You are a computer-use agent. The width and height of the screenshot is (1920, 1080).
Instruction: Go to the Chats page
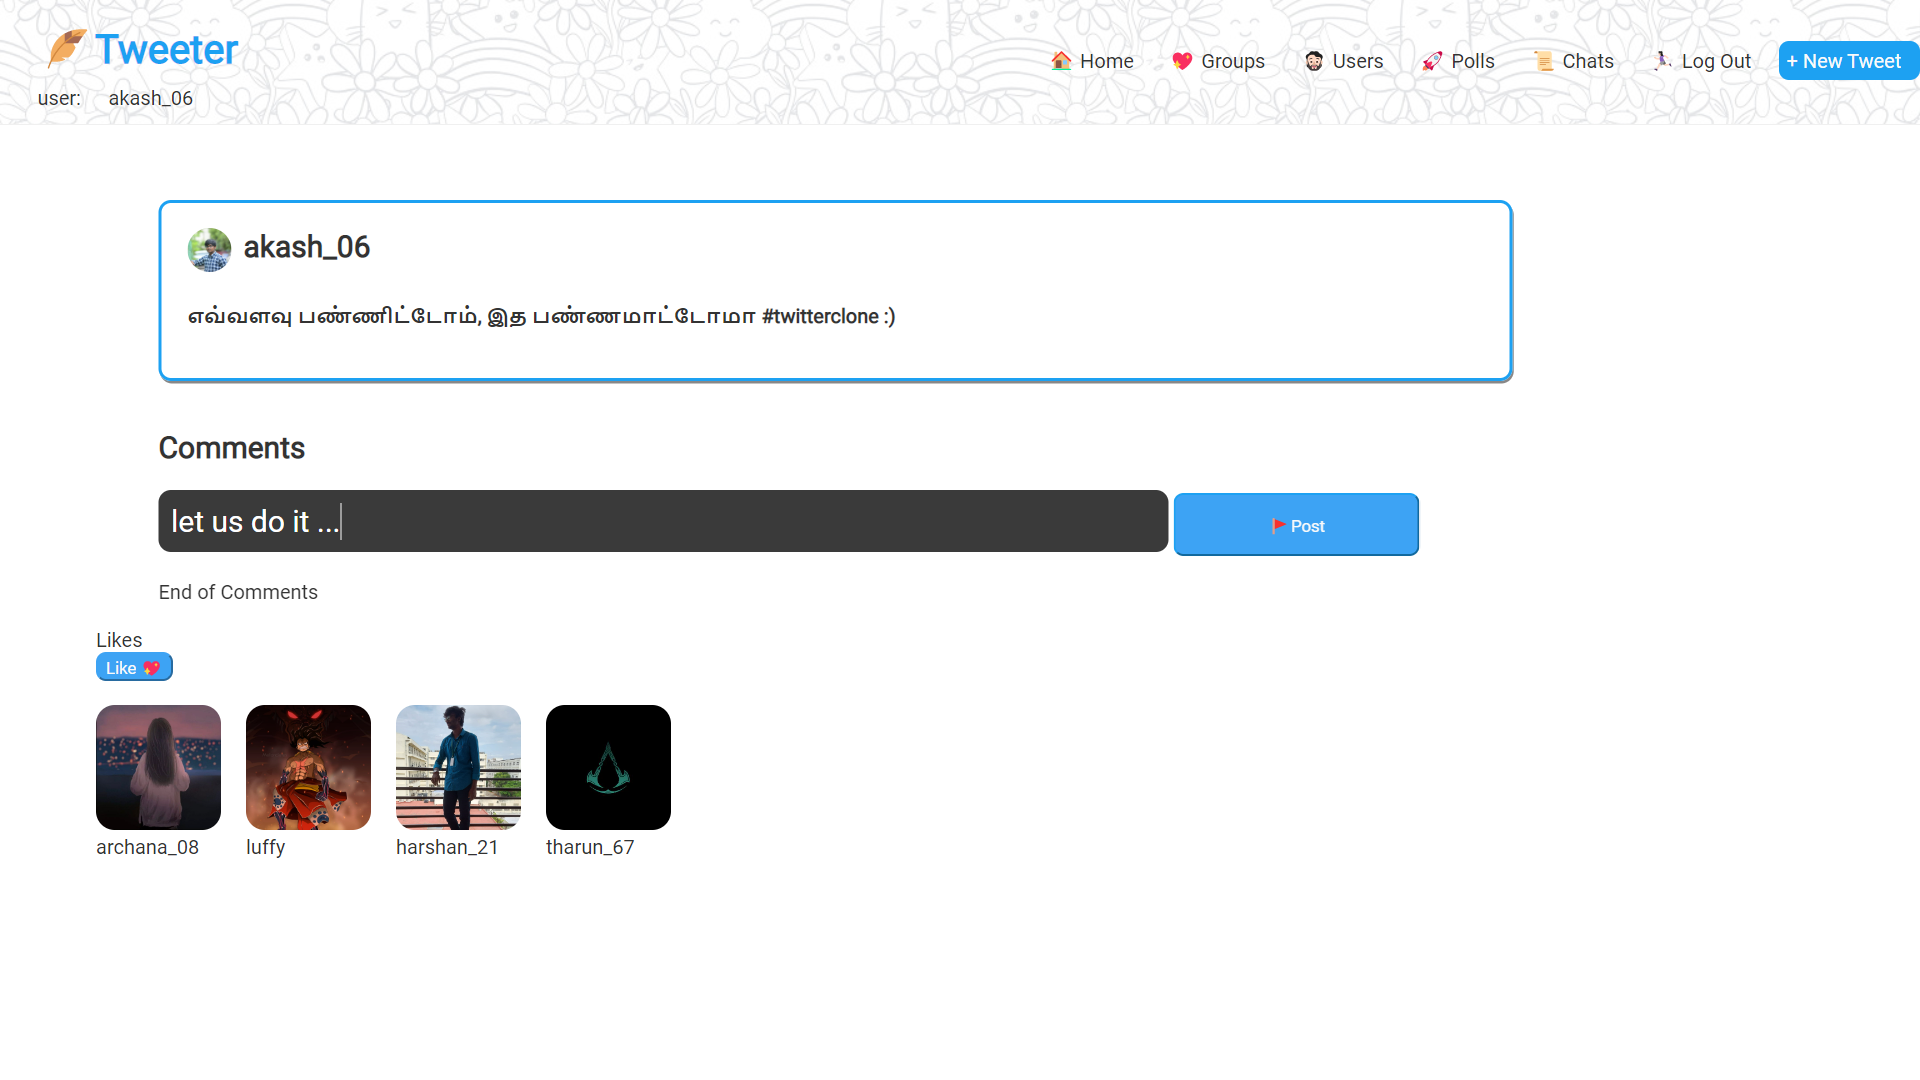point(1587,61)
